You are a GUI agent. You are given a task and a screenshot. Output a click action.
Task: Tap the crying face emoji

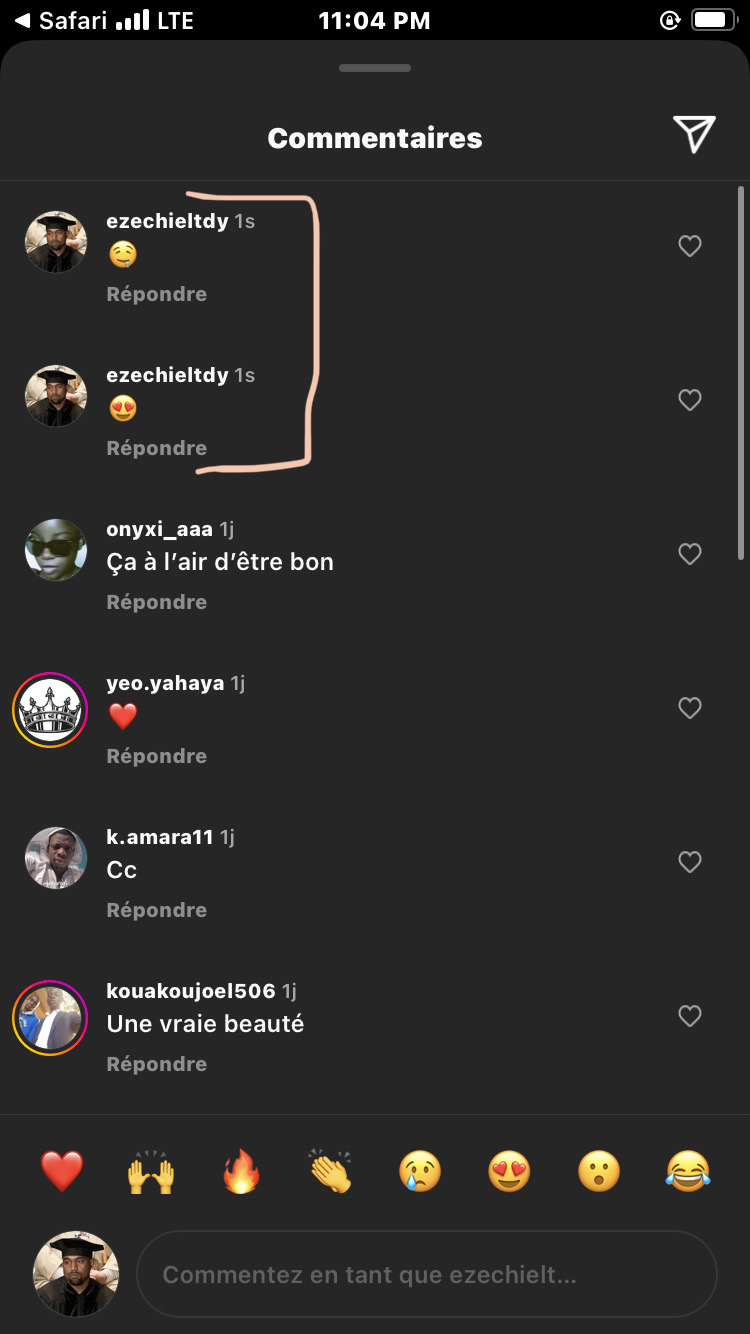[x=420, y=1171]
